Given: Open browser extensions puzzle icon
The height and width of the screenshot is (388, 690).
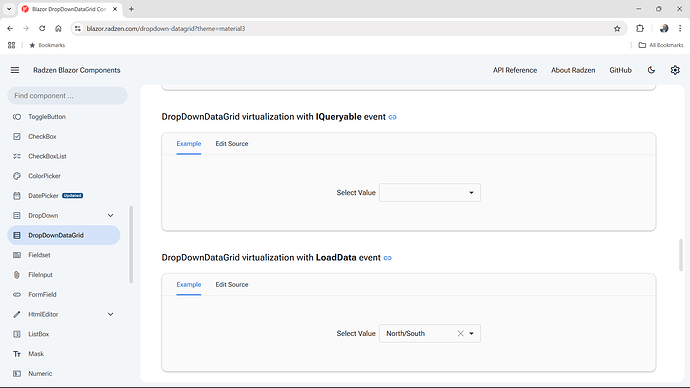Looking at the screenshot, I should [640, 29].
